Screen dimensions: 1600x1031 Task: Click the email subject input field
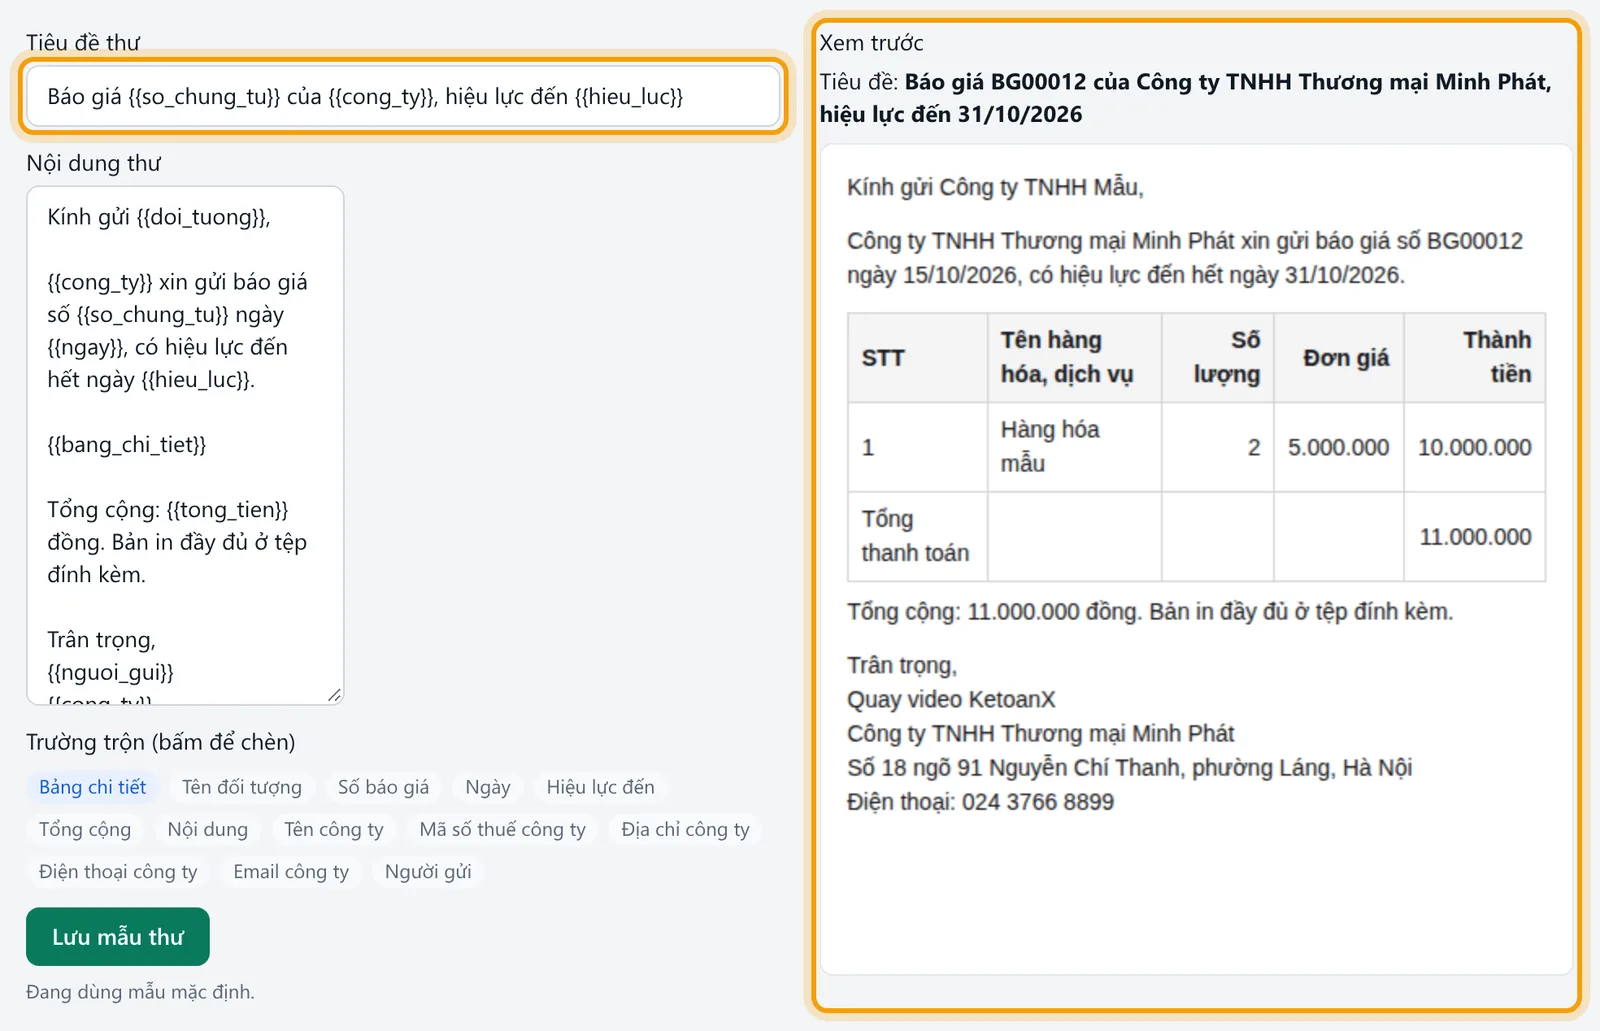403,96
